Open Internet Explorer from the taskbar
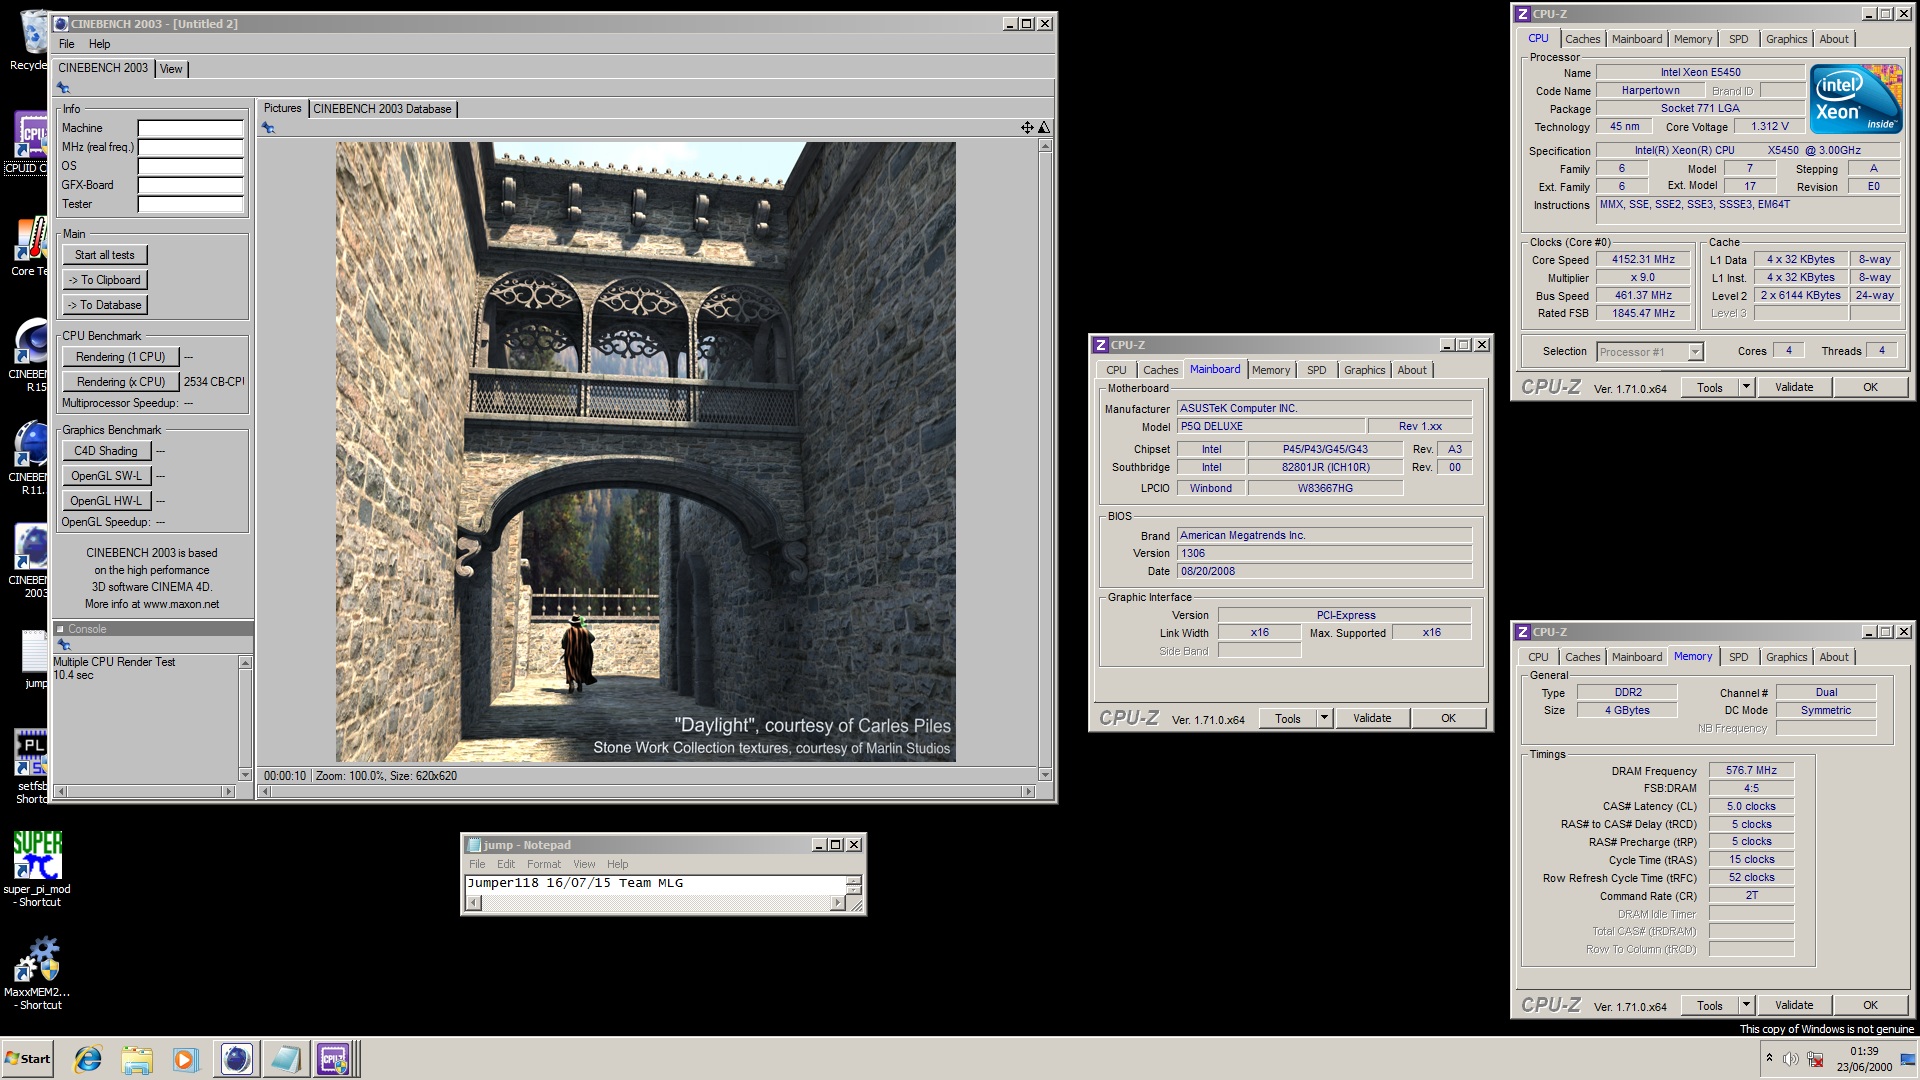Image resolution: width=1920 pixels, height=1080 pixels. (x=88, y=1059)
